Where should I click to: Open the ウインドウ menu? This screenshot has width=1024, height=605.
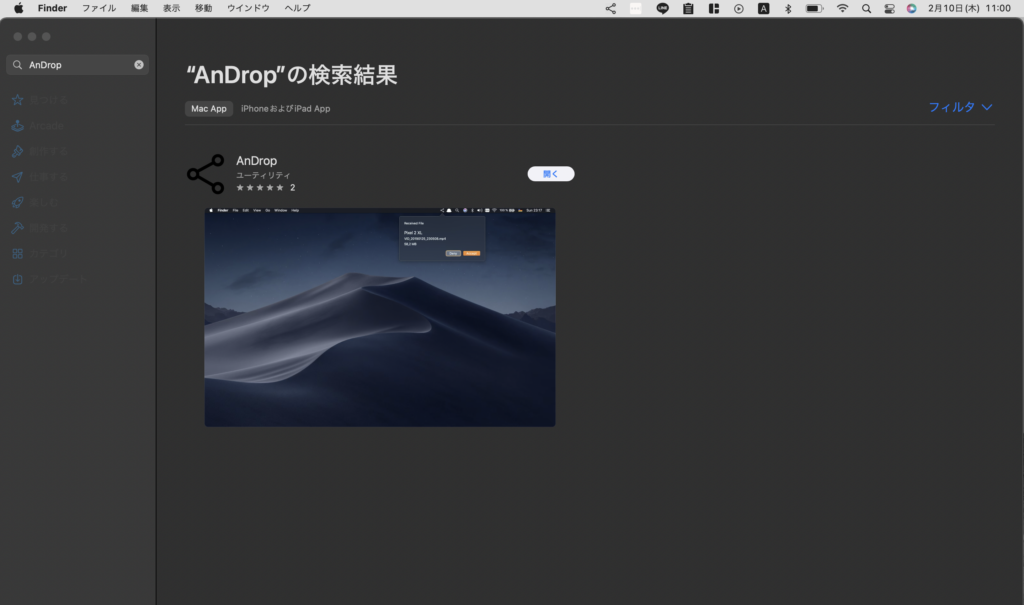[x=248, y=8]
